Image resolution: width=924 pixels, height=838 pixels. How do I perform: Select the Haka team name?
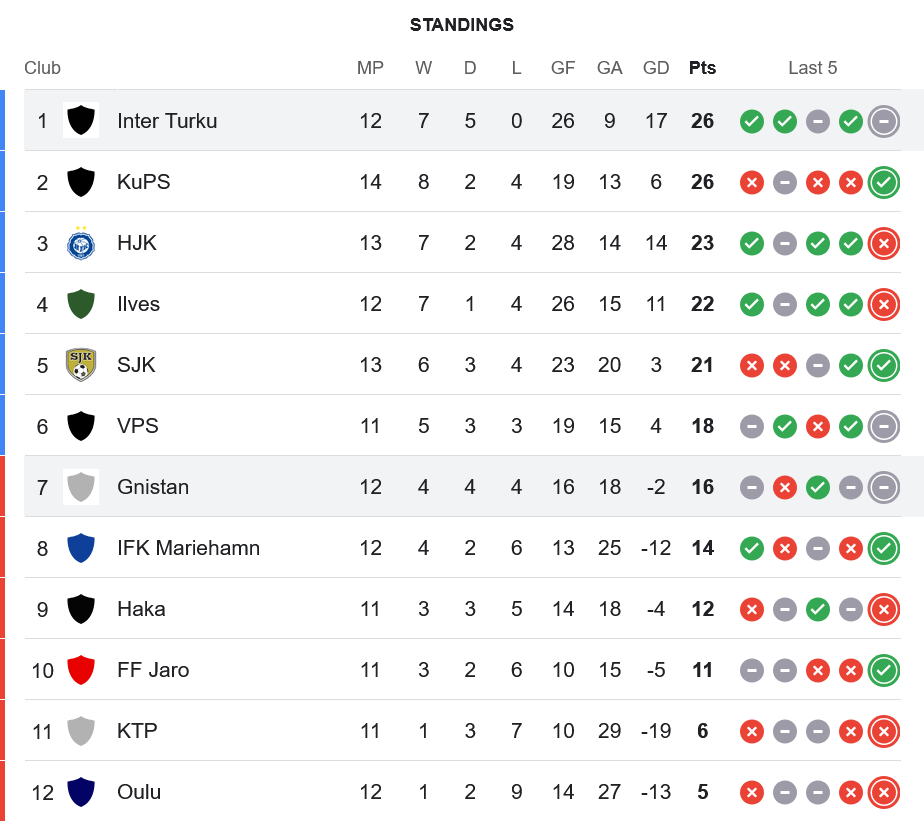pyautogui.click(x=141, y=609)
